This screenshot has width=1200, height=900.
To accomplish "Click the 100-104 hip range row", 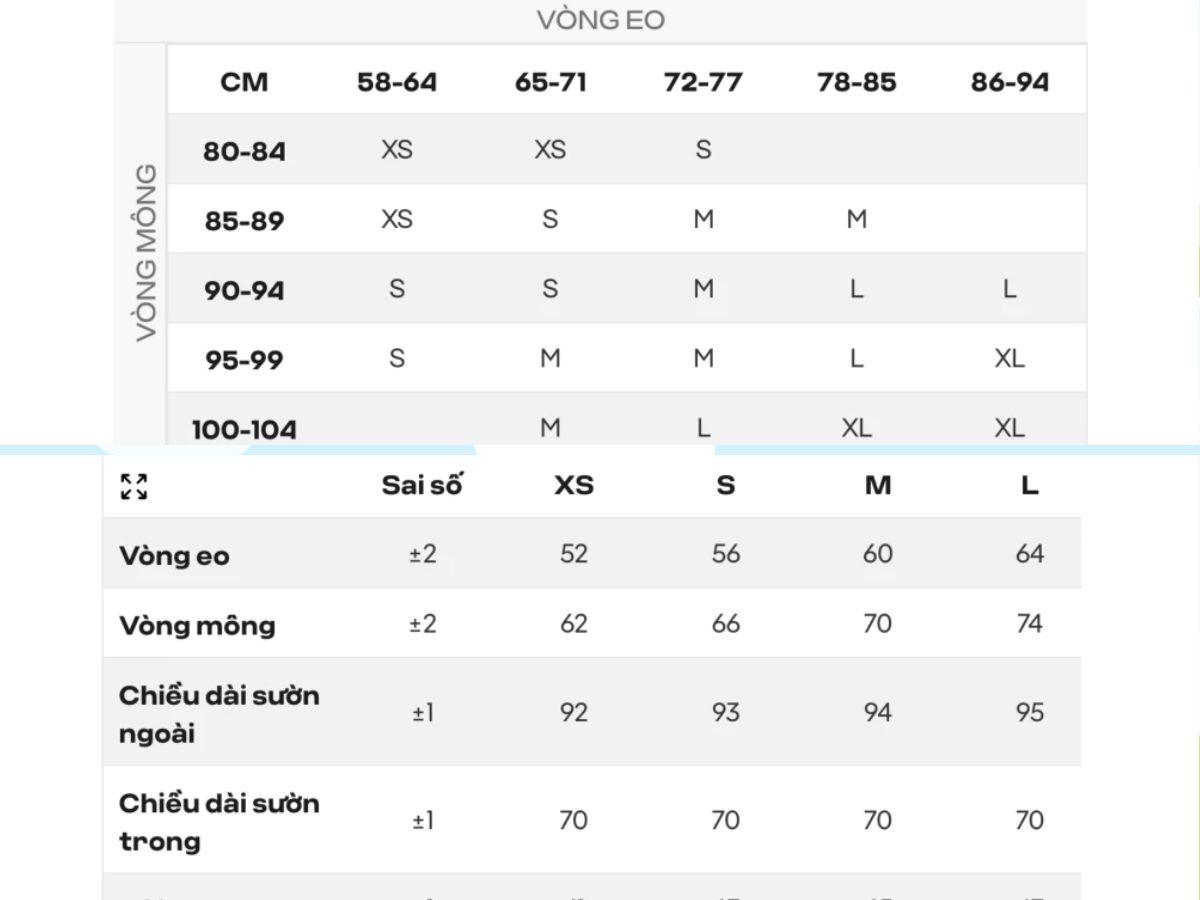I will tap(244, 430).
